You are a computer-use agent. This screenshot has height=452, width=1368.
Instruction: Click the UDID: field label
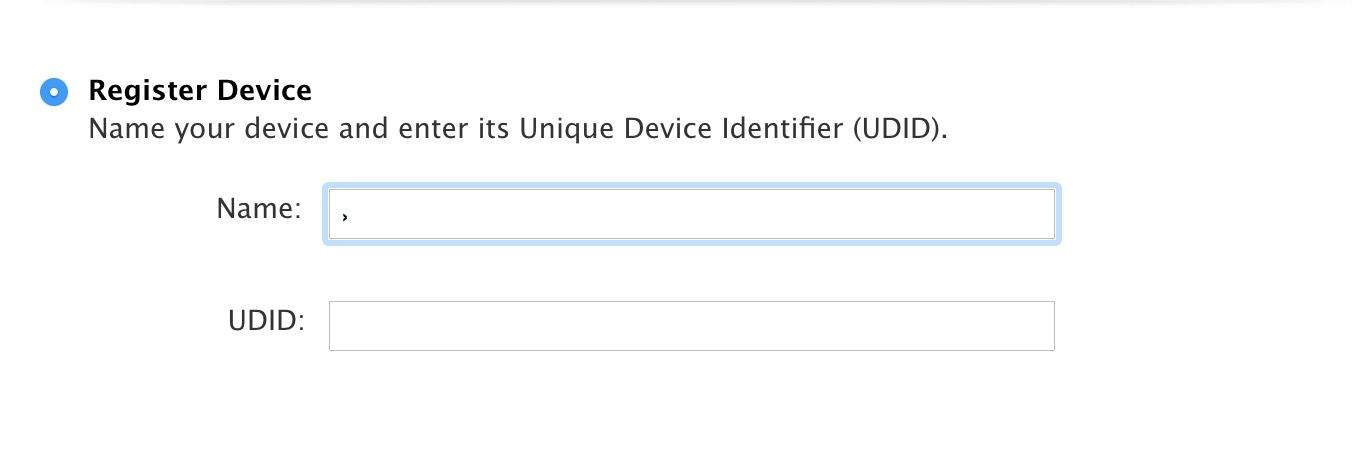tap(265, 322)
